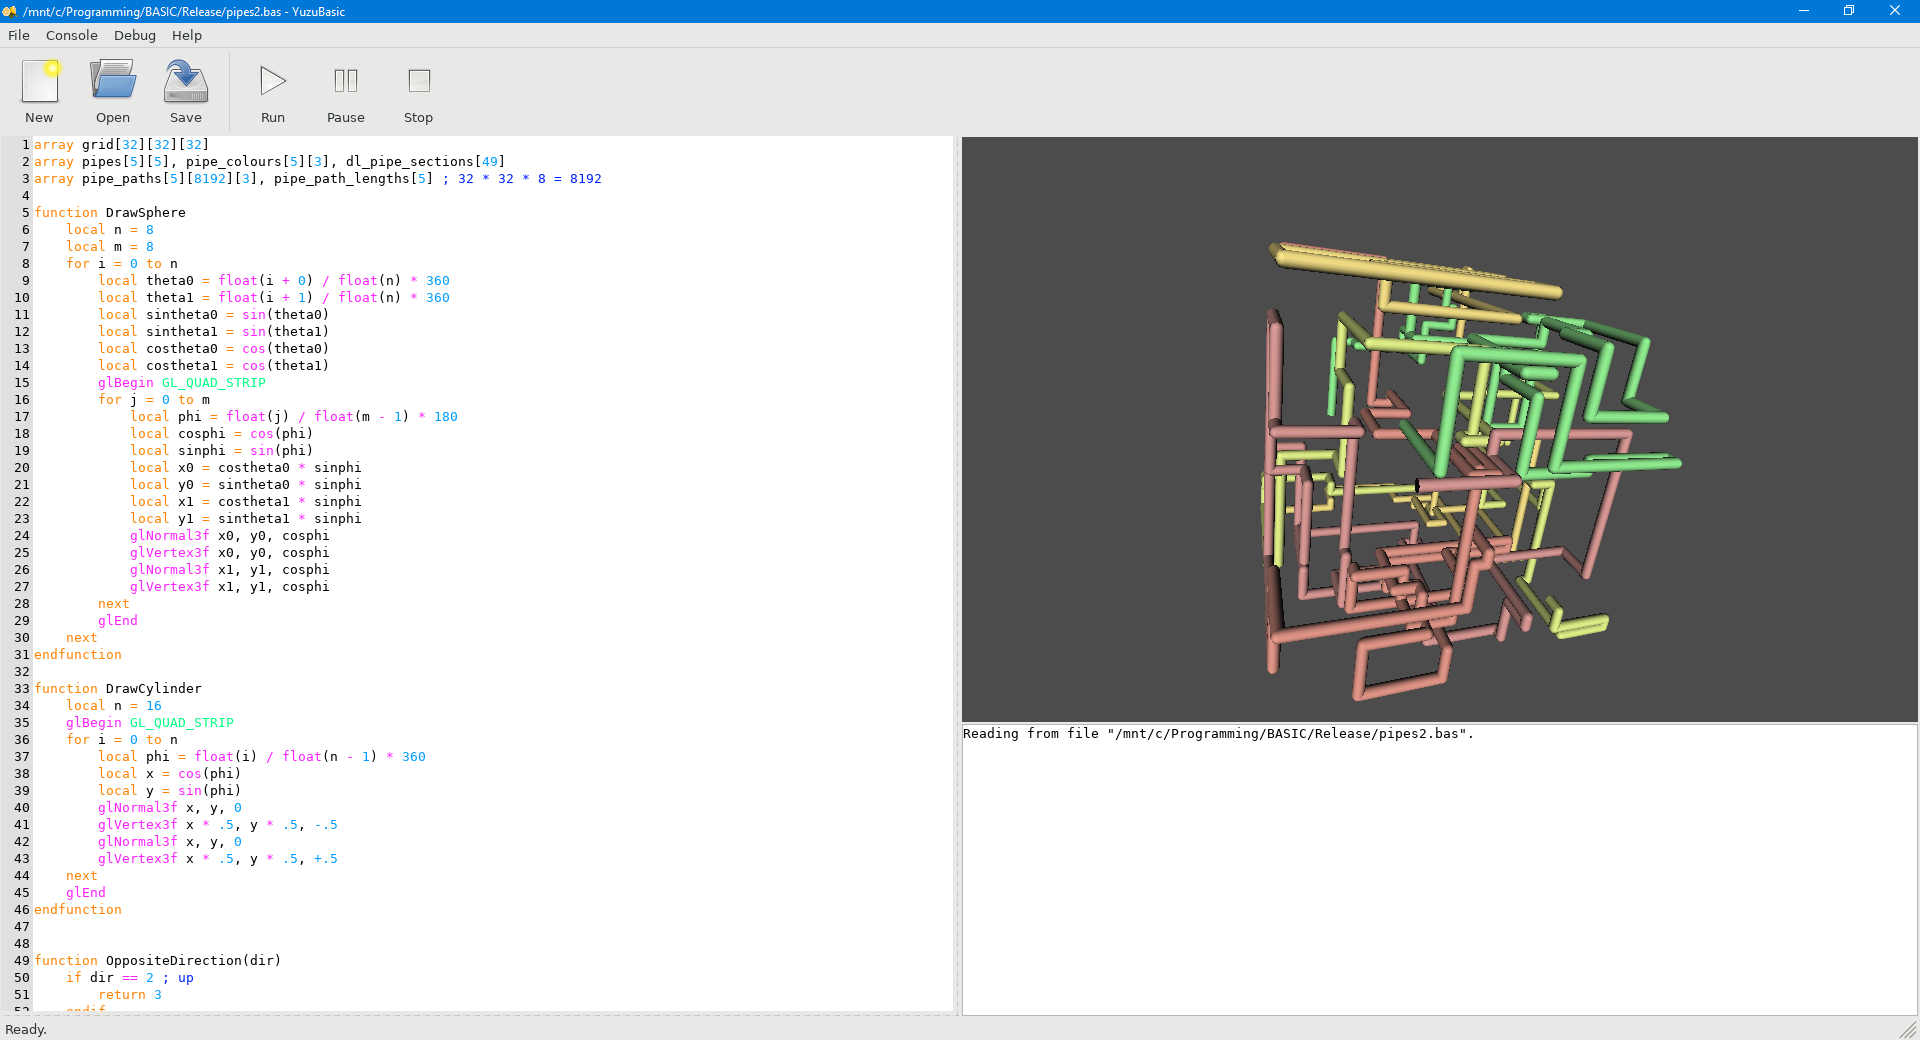Click the console output message line
Image resolution: width=1920 pixels, height=1040 pixels.
click(1218, 734)
